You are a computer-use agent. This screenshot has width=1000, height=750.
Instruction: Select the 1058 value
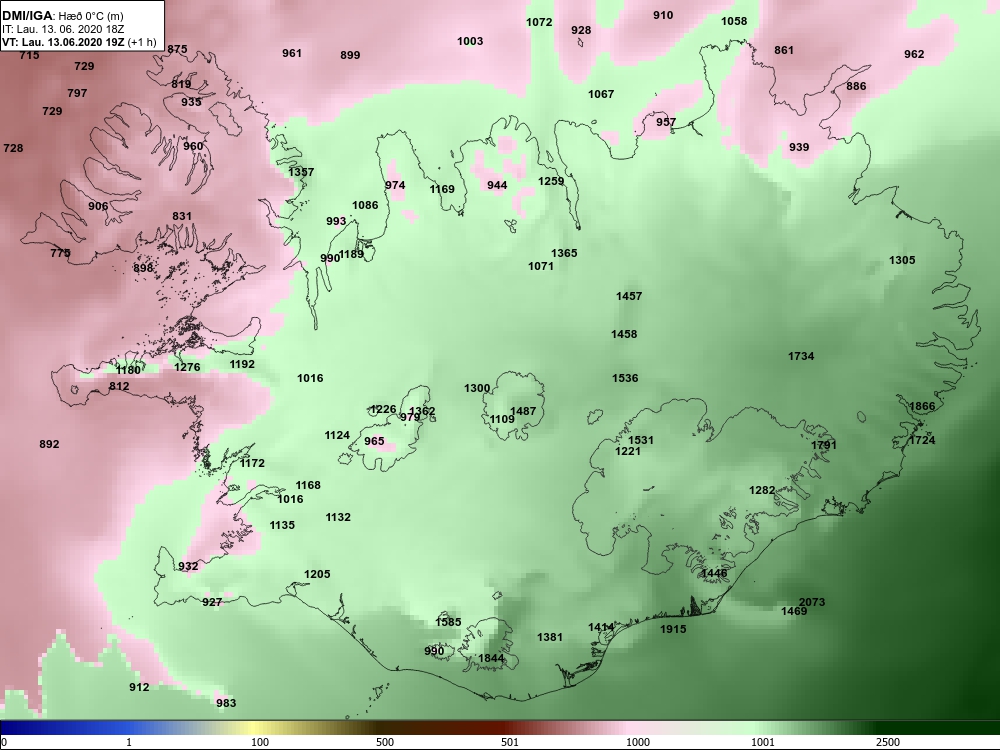pos(734,21)
